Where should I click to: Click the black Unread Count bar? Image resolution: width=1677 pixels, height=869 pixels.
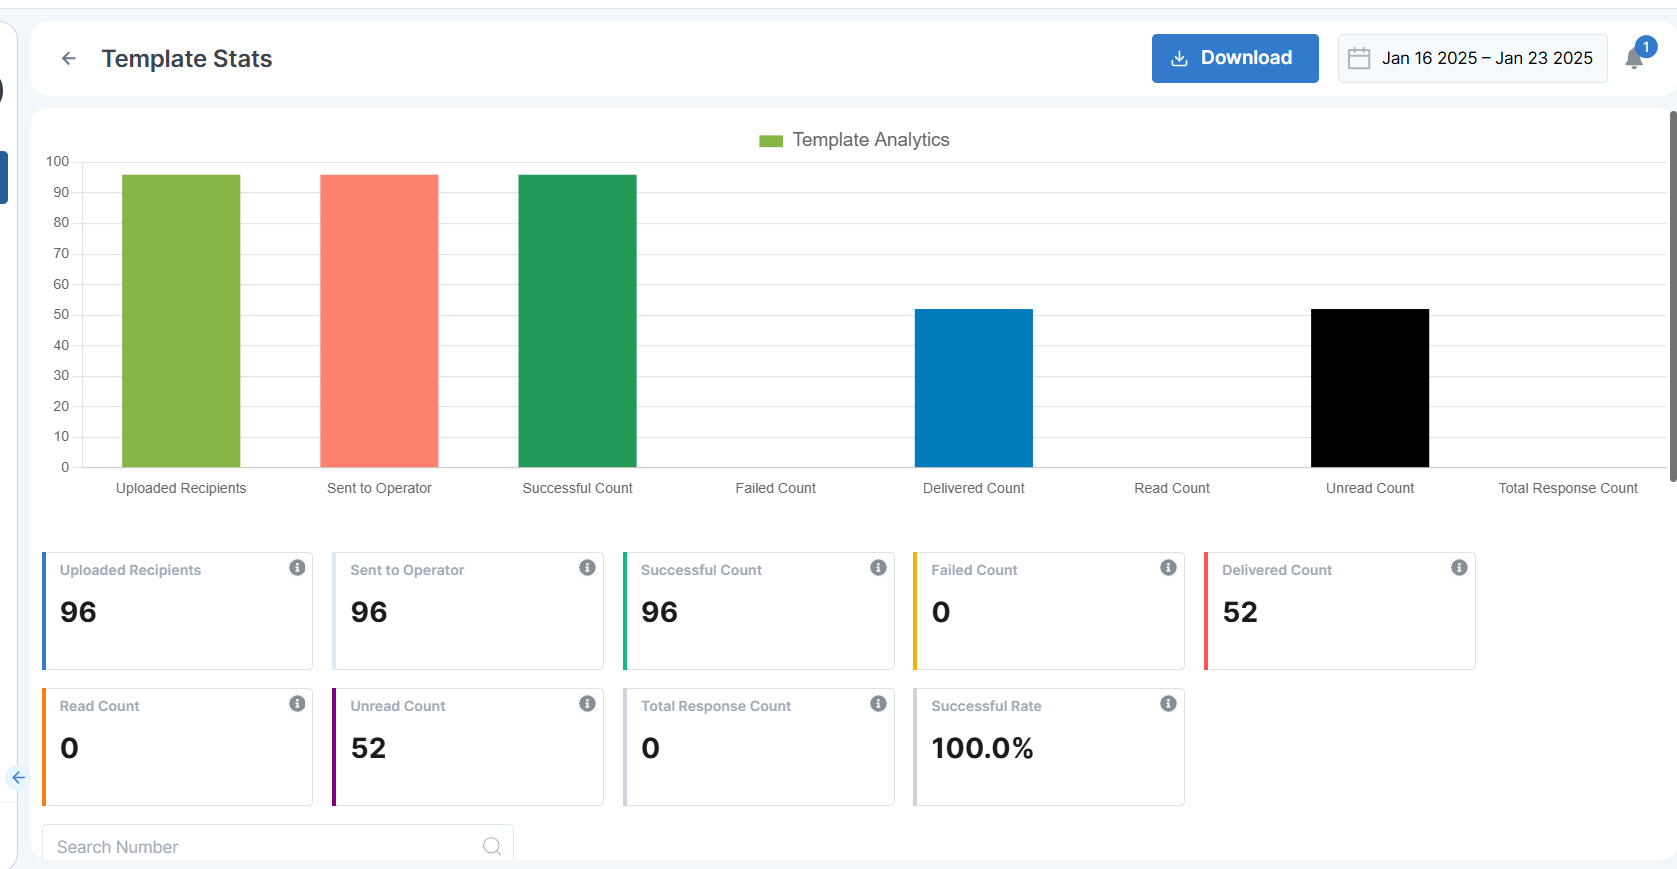(x=1370, y=388)
